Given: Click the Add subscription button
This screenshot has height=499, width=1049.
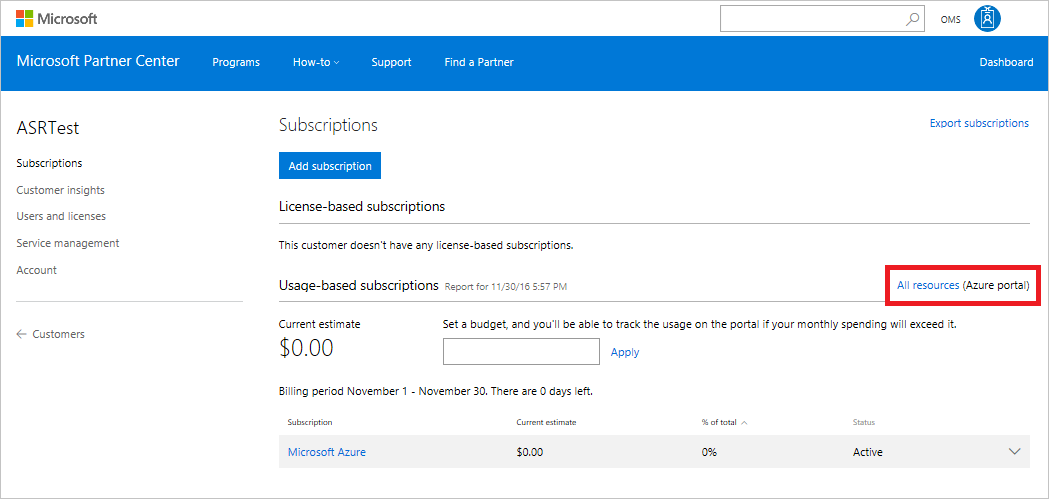Looking at the screenshot, I should click(x=330, y=166).
